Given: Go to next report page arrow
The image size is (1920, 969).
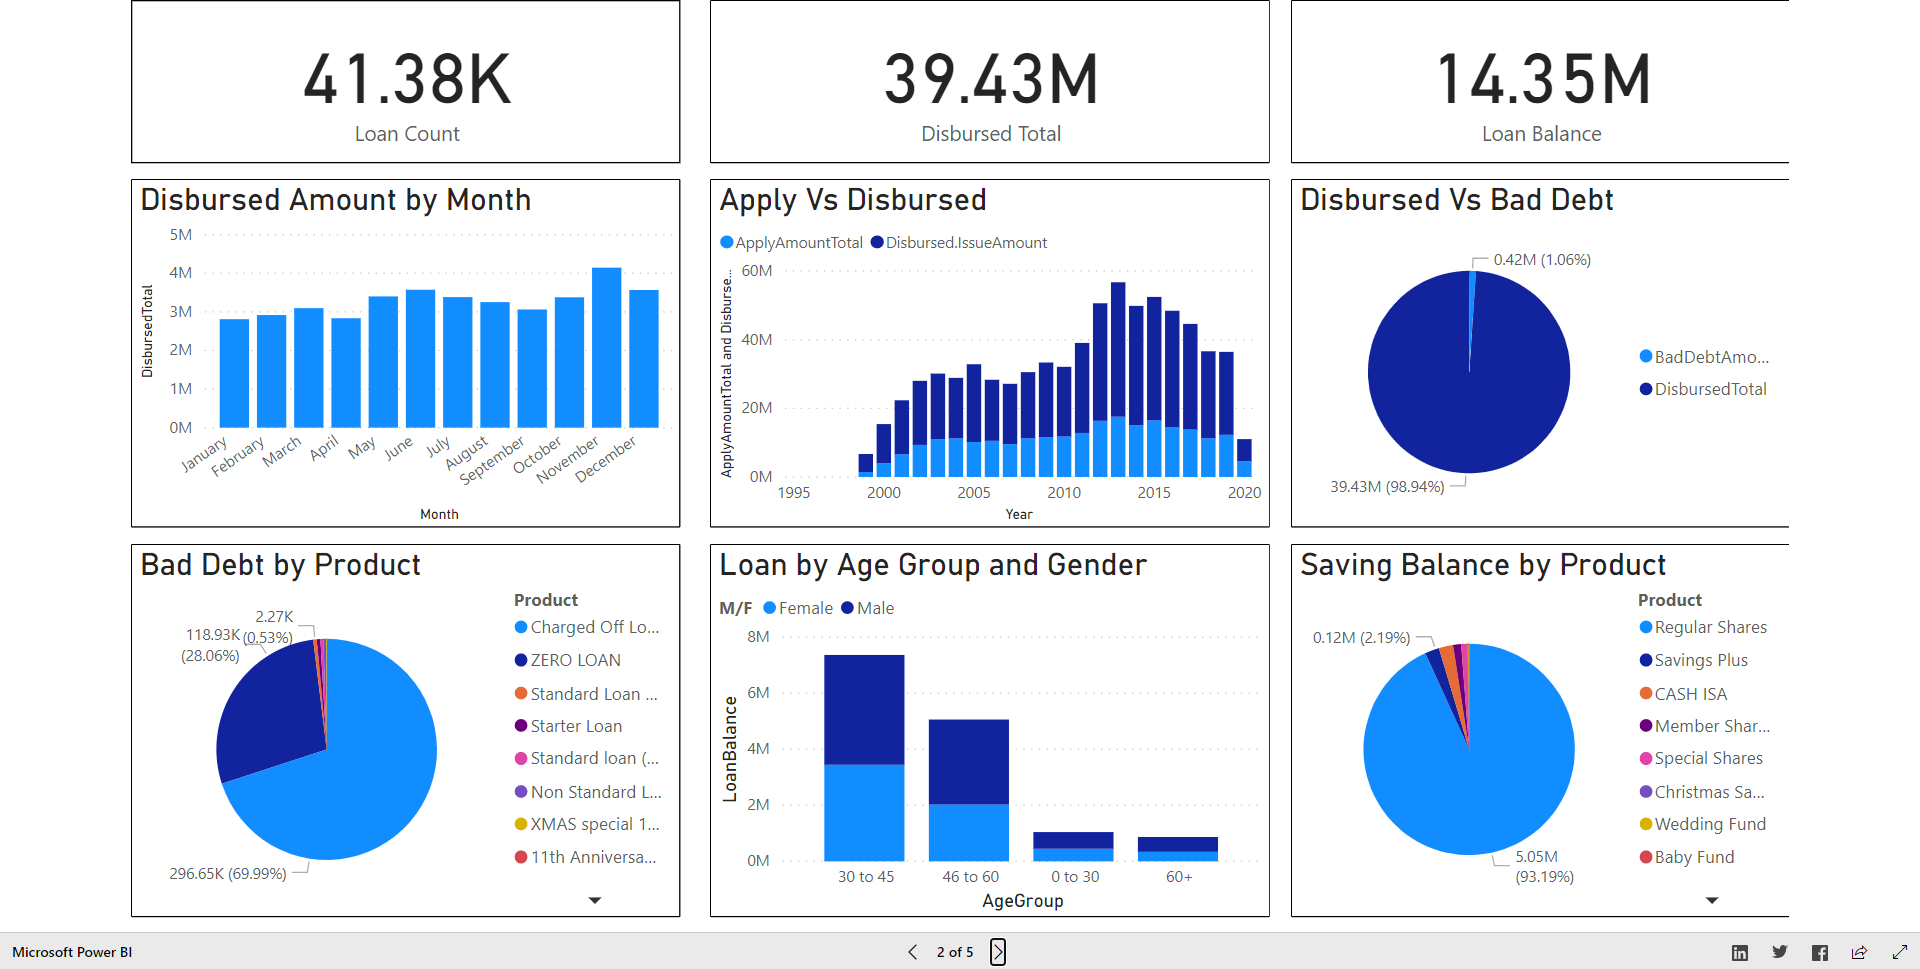Looking at the screenshot, I should coord(998,952).
